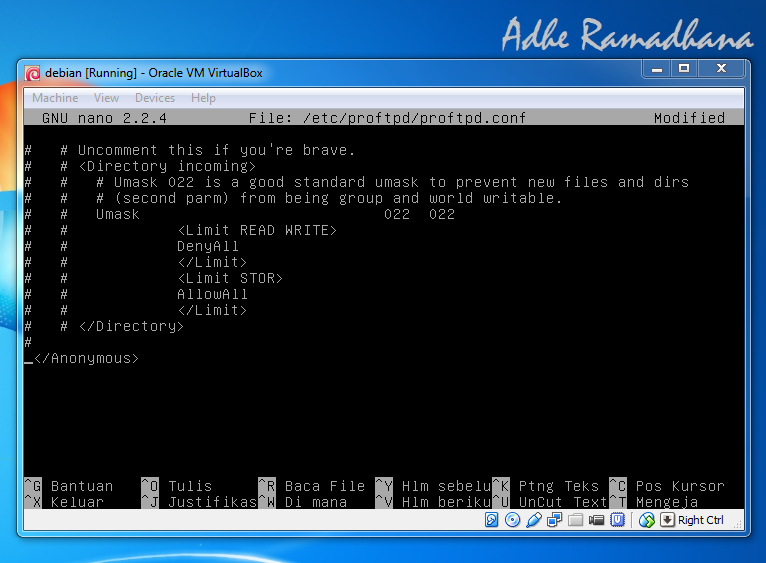Click the file path /etc/proftpd/proftpd.conf header
Image resolution: width=766 pixels, height=563 pixels.
(387, 118)
